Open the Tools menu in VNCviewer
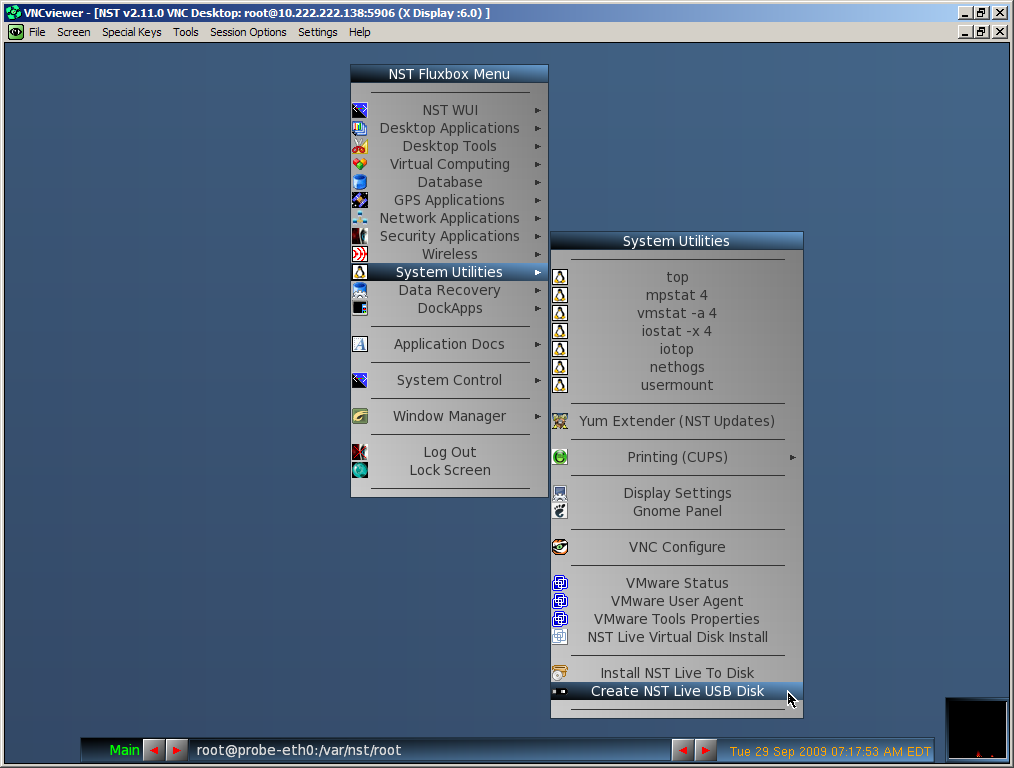1014x768 pixels. pyautogui.click(x=184, y=32)
